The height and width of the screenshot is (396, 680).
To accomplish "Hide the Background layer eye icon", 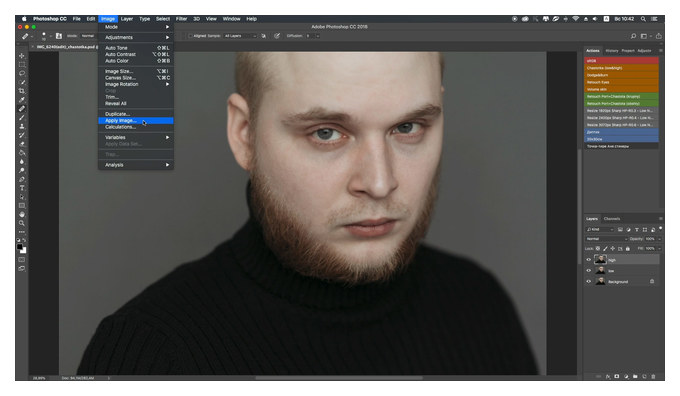I will [588, 281].
